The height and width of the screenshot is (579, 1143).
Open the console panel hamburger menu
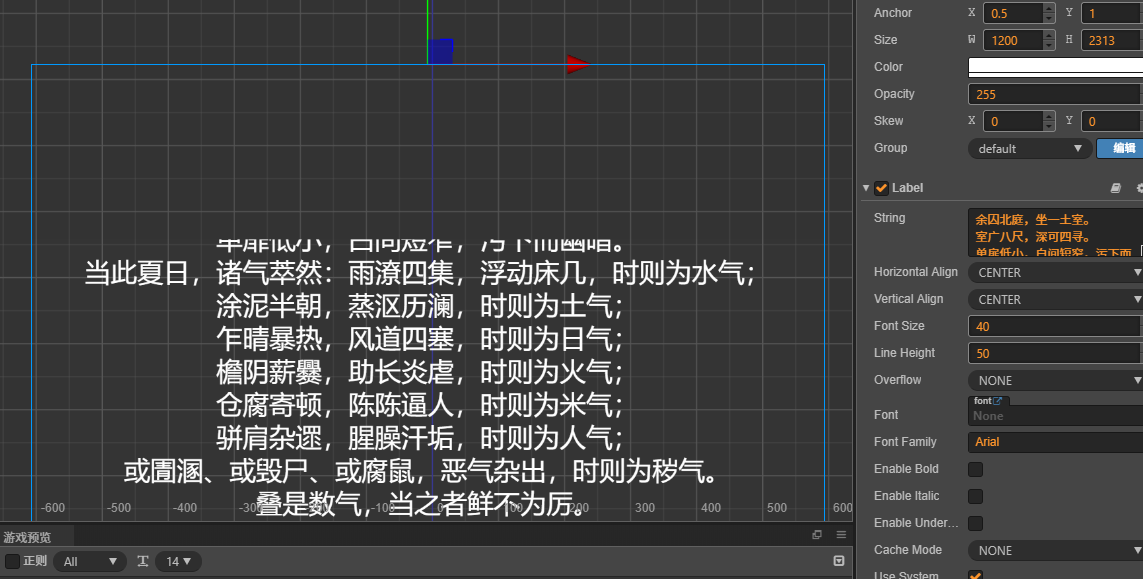pos(840,535)
